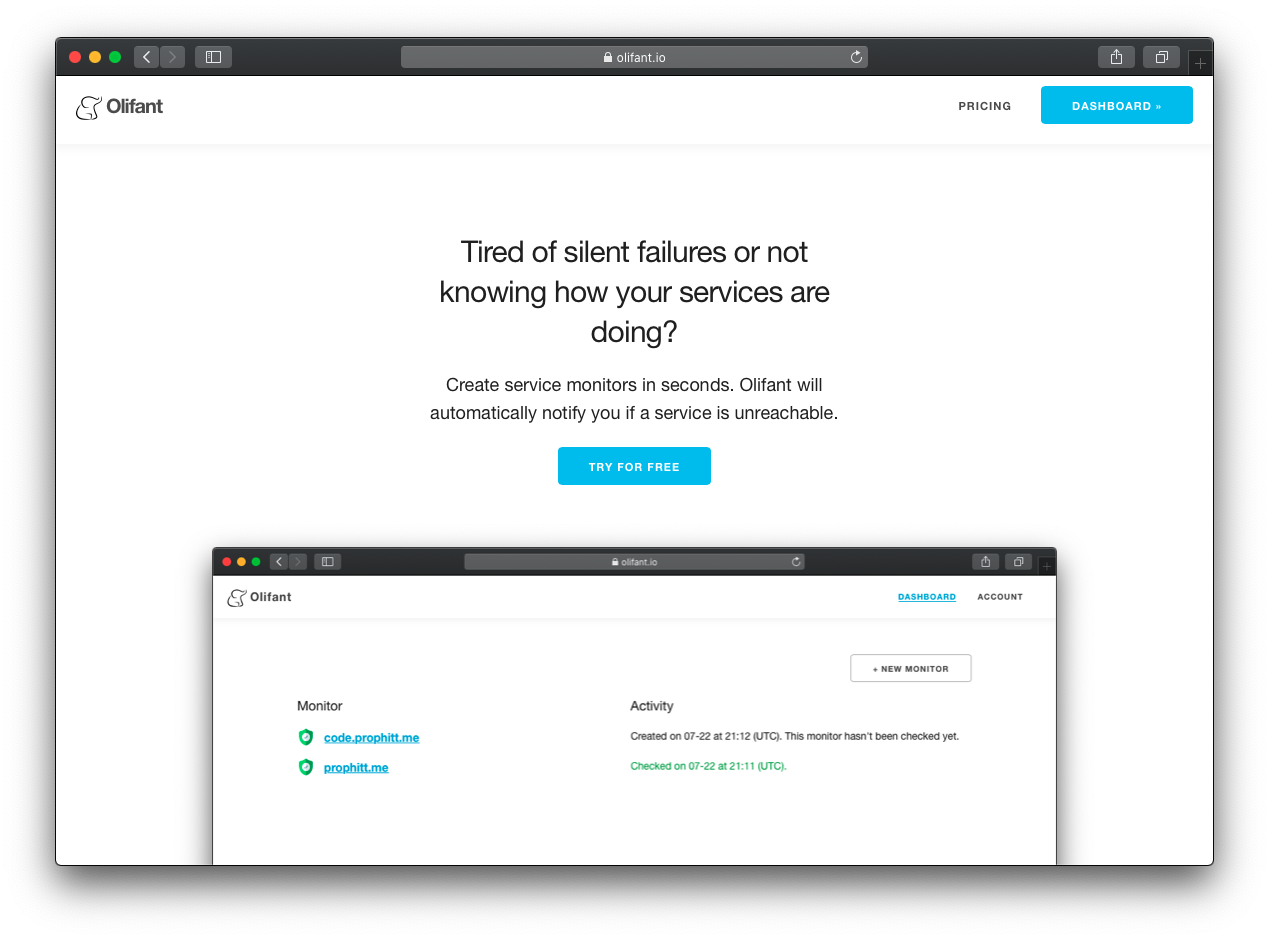Open the code.prophitt.me monitor link
The height and width of the screenshot is (939, 1269).
[x=371, y=737]
